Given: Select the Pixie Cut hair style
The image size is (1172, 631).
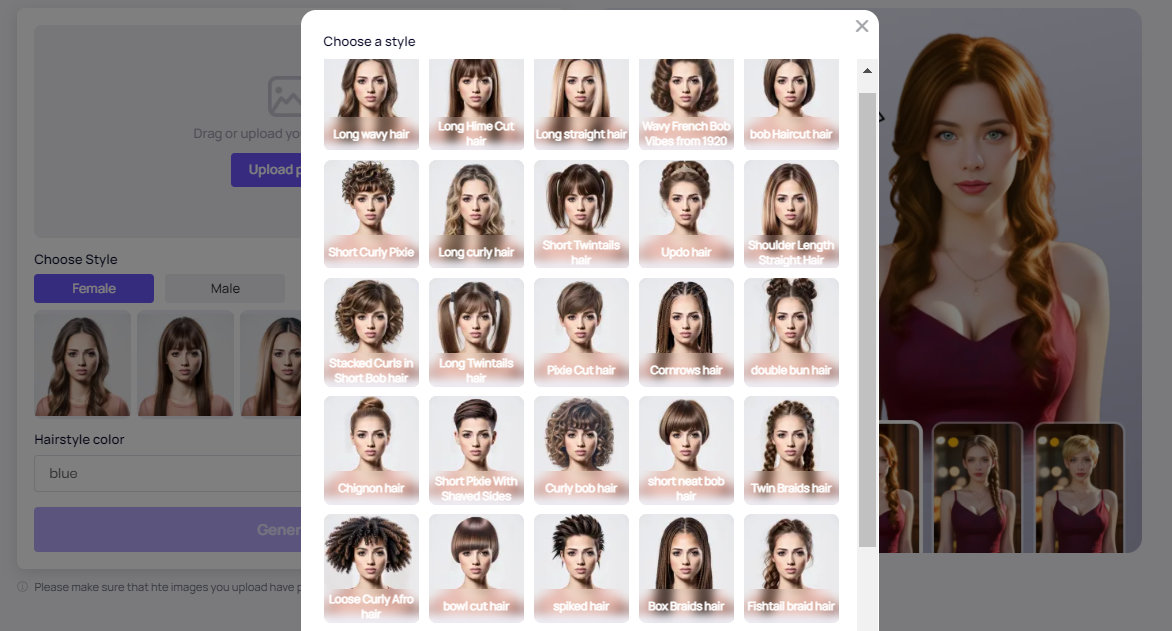Looking at the screenshot, I should 581,331.
